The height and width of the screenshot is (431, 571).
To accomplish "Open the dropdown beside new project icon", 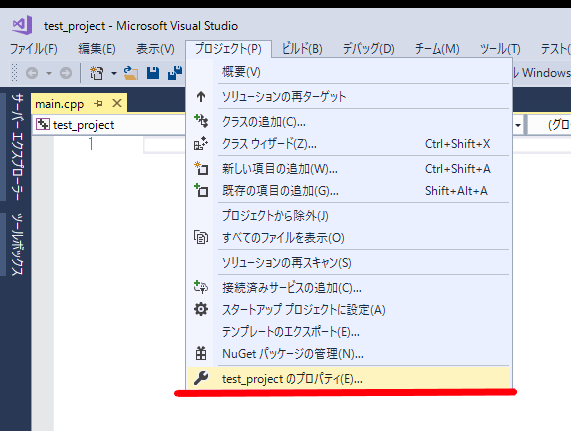I will (x=114, y=73).
